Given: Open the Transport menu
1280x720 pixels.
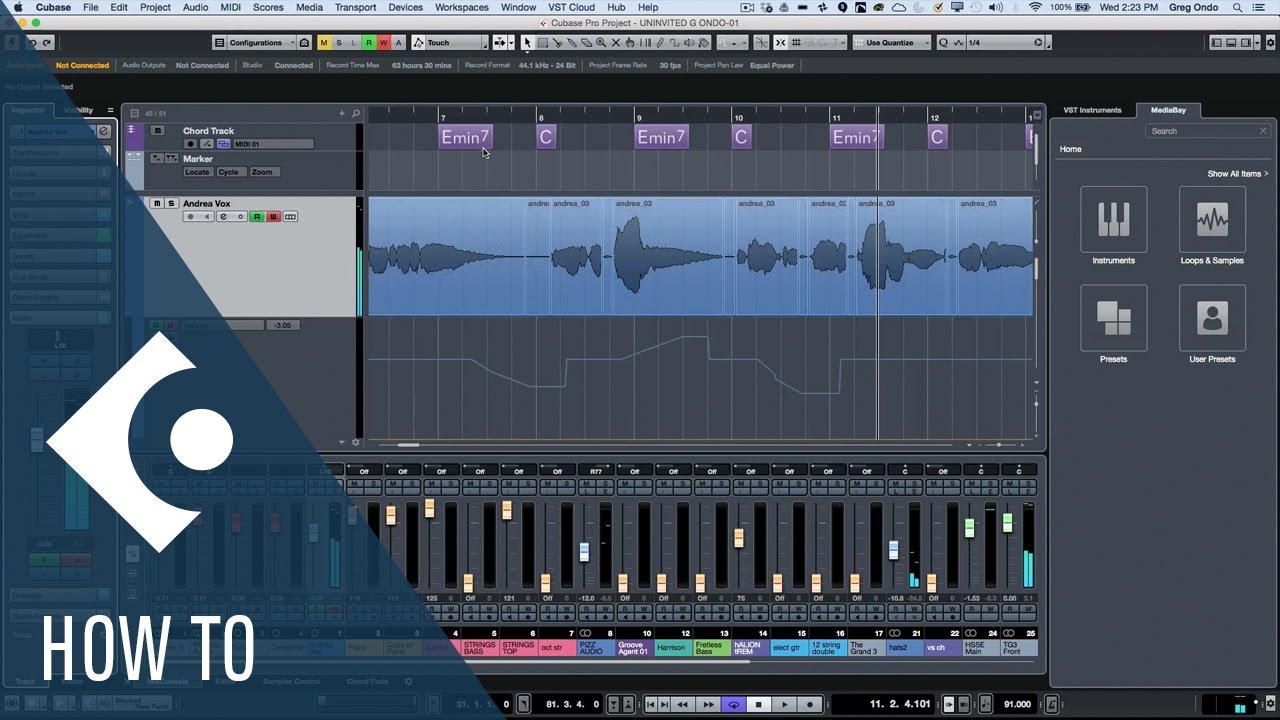Looking at the screenshot, I should [355, 7].
